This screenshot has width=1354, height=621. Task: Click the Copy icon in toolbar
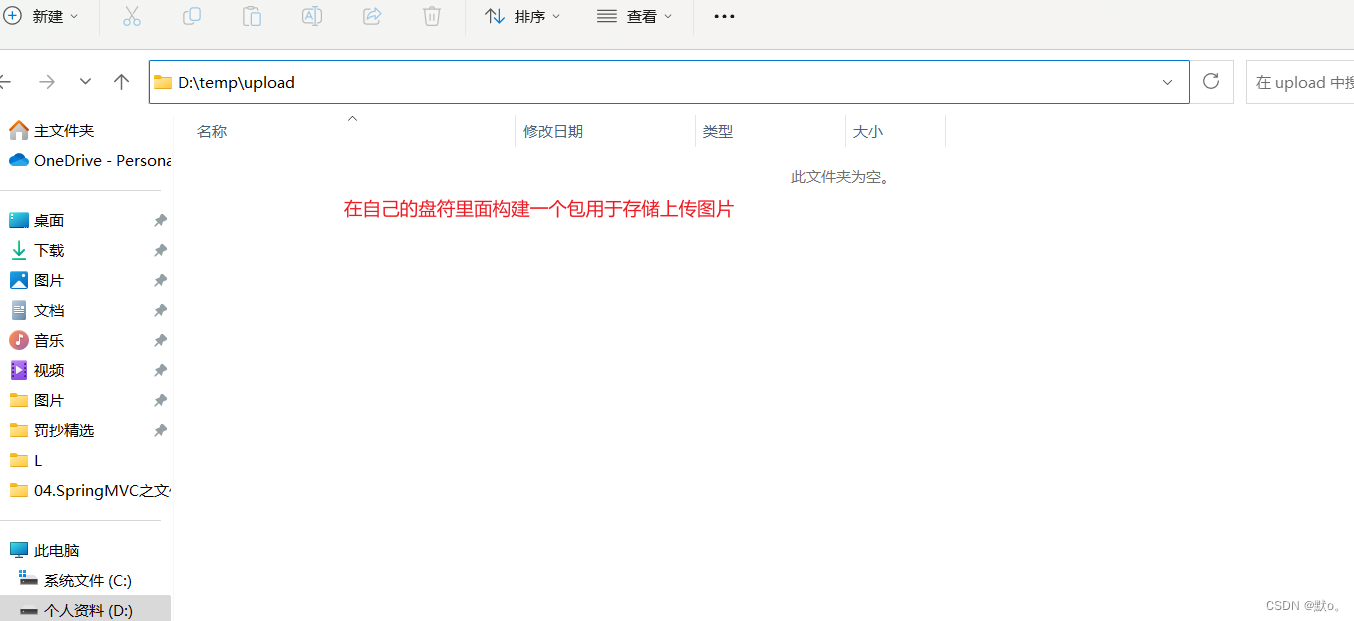192,16
